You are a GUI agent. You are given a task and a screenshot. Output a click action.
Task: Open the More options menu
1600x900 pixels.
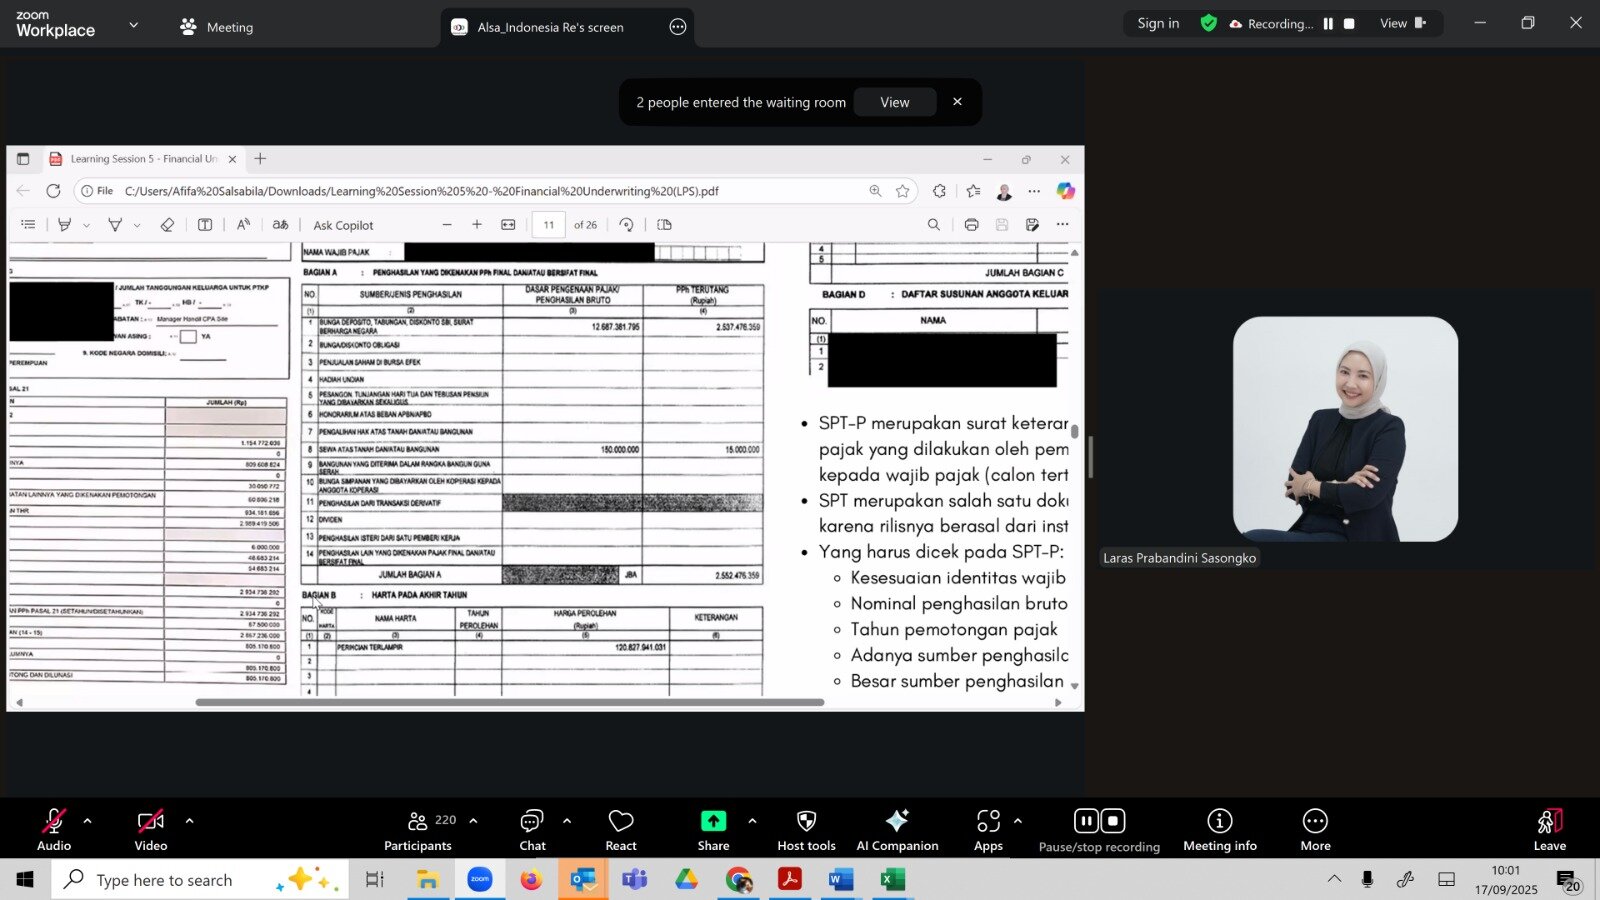(1315, 830)
